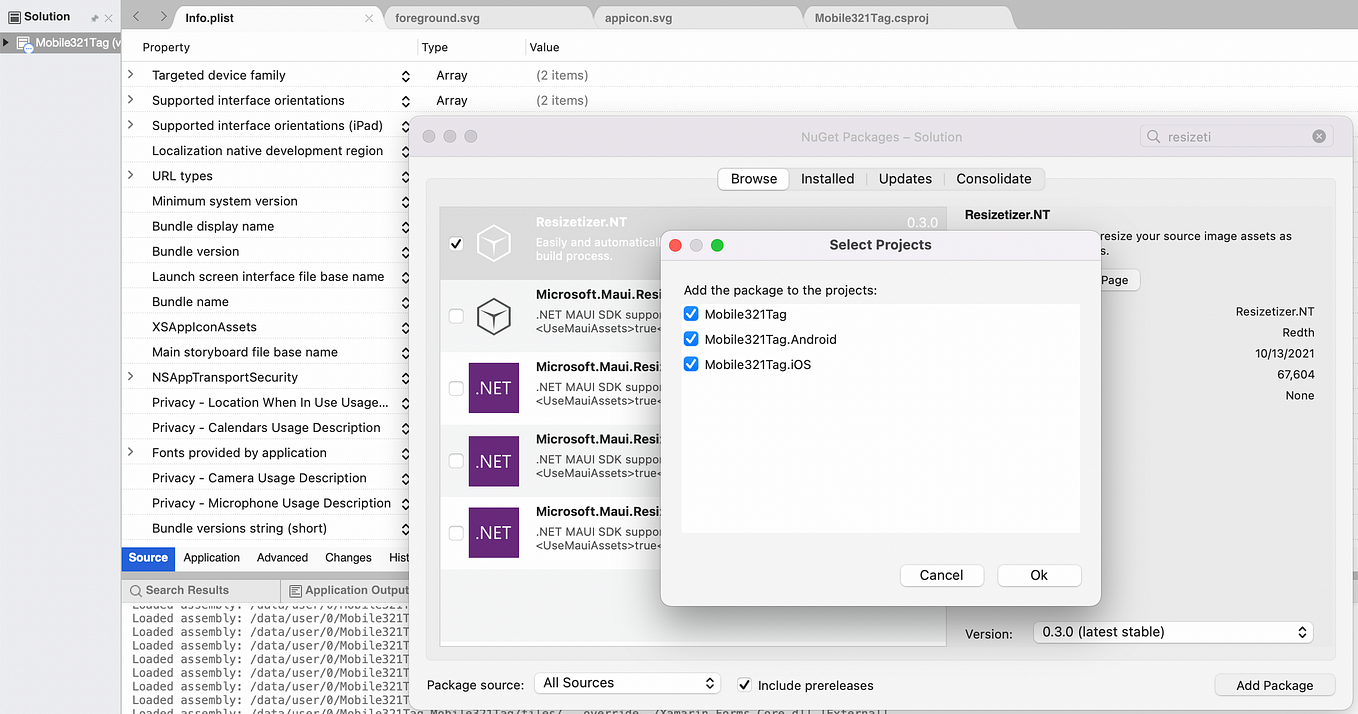Screen dimensions: 1358x714
Task: Open the All Sources package source dropdown
Action: pos(627,683)
